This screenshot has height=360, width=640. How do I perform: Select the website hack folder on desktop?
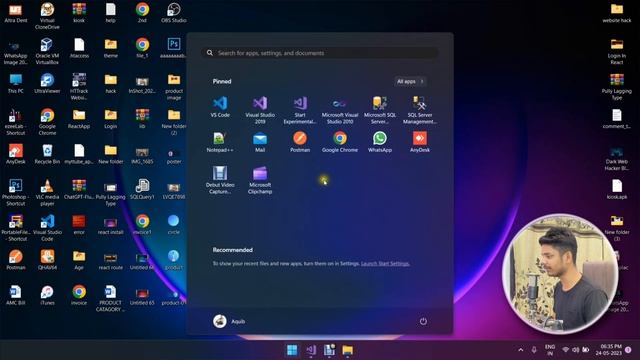pos(617,13)
